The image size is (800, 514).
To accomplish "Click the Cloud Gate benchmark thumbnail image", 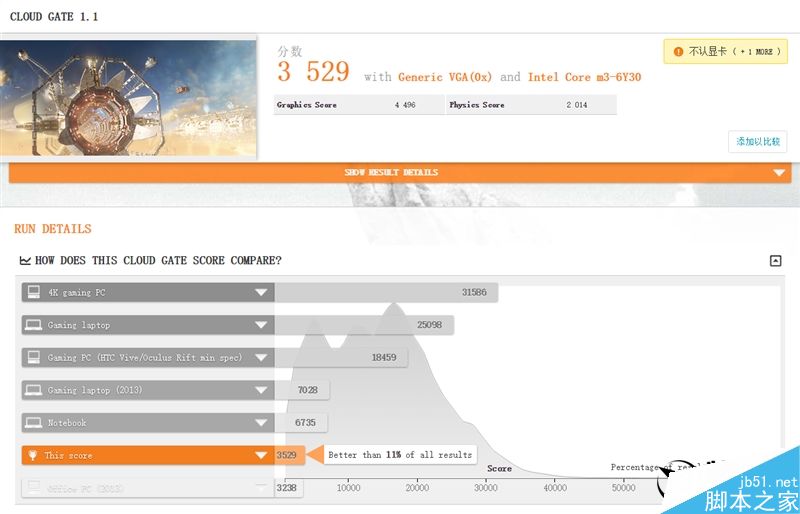I will [x=128, y=98].
